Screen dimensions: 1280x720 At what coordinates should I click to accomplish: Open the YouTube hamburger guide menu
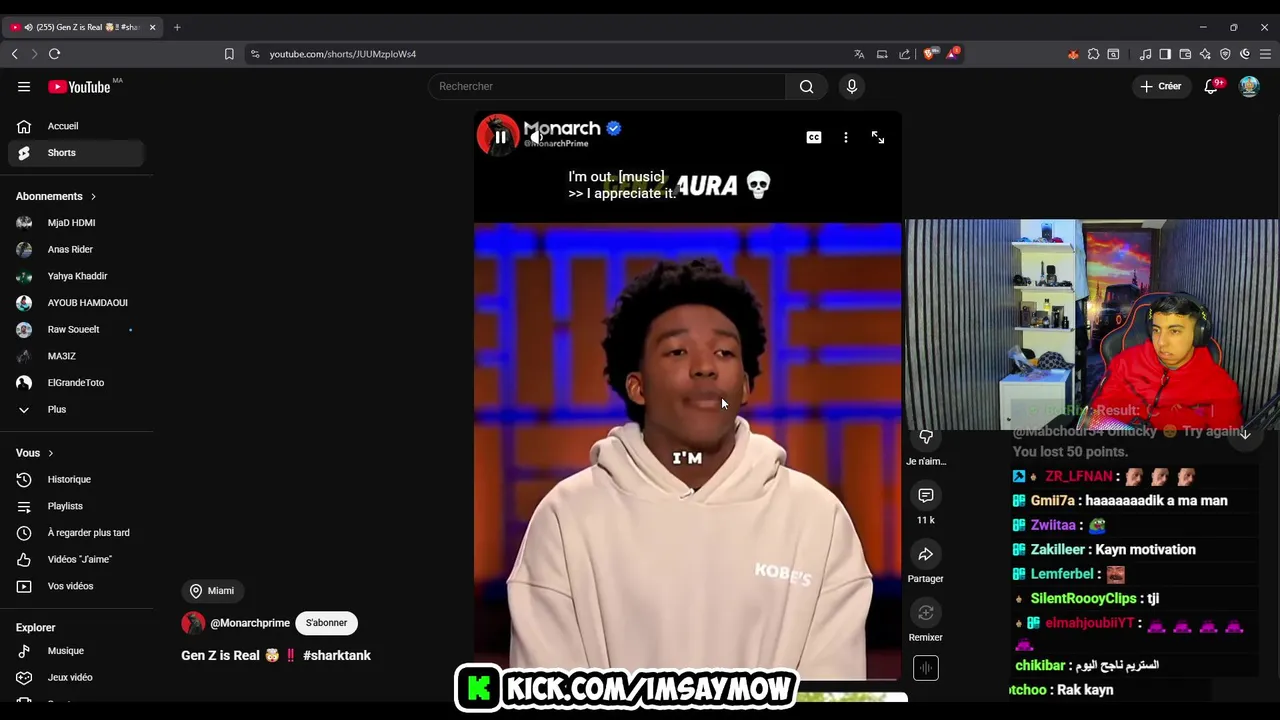tap(24, 87)
